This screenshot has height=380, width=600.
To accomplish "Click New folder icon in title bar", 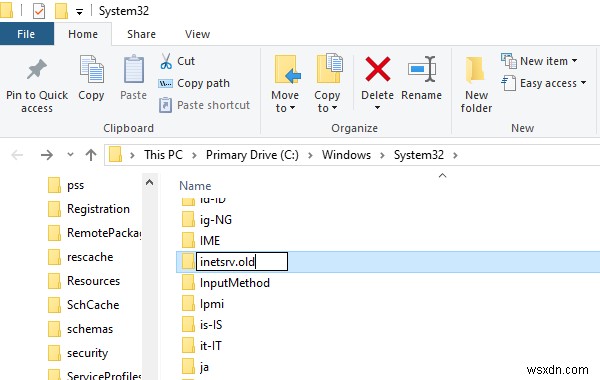I will point(61,11).
